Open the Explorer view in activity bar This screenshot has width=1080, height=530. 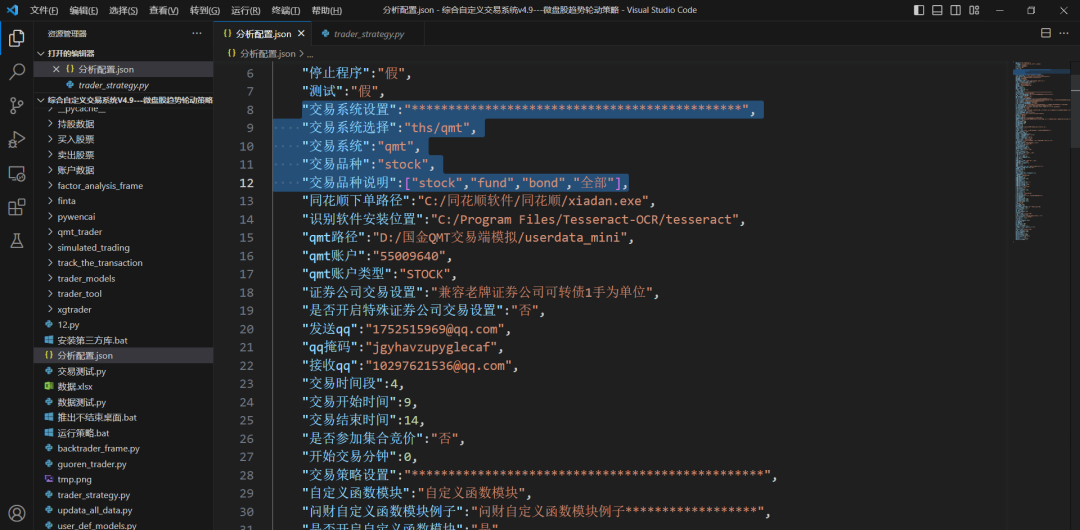coord(17,39)
